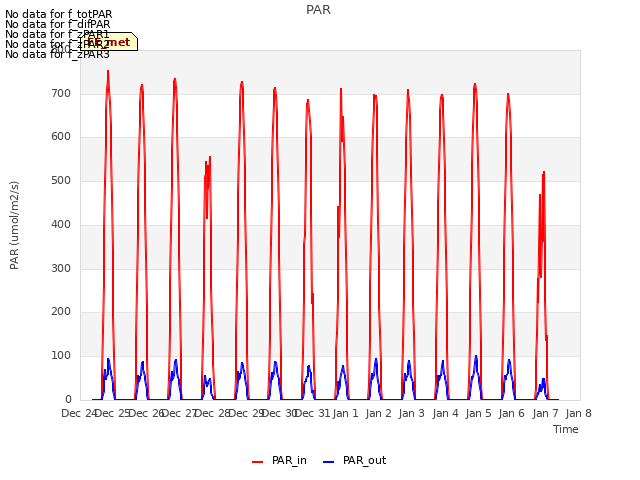The width and height of the screenshot is (640, 480).
Task: Select the PAR_in legend label
Action: click(x=289, y=460)
